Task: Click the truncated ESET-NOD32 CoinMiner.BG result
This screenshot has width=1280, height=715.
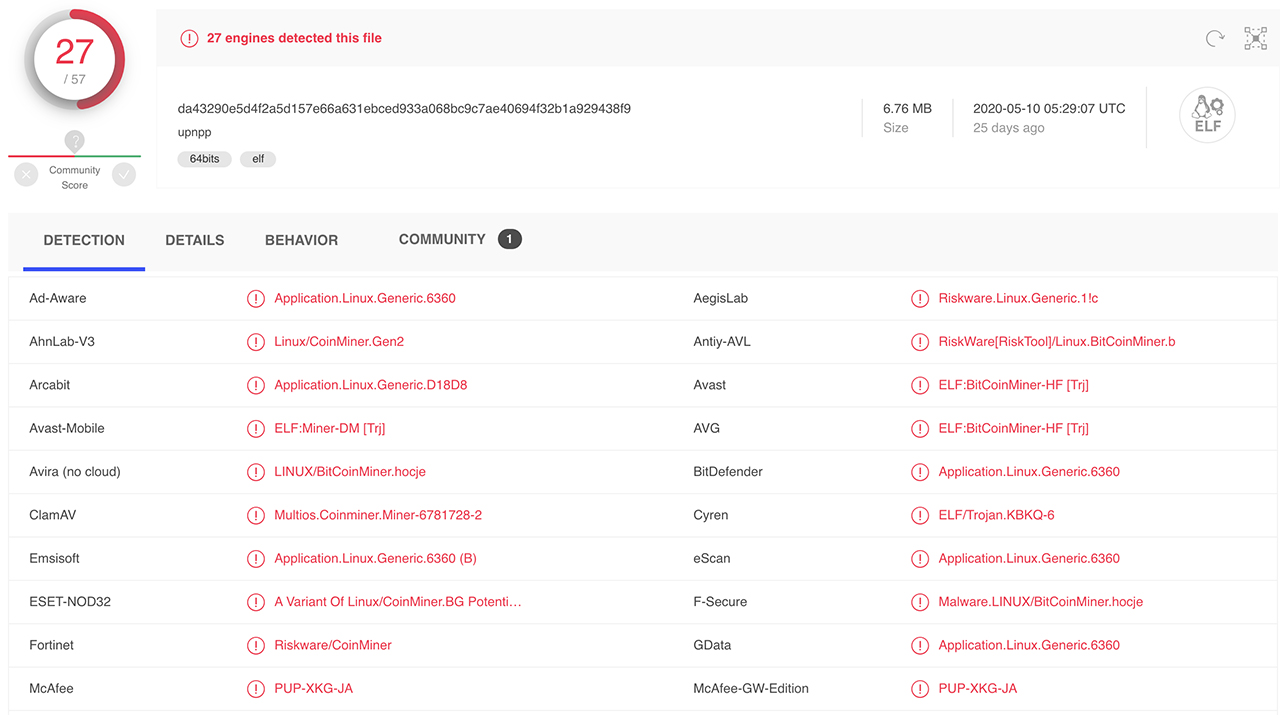Action: pos(398,602)
